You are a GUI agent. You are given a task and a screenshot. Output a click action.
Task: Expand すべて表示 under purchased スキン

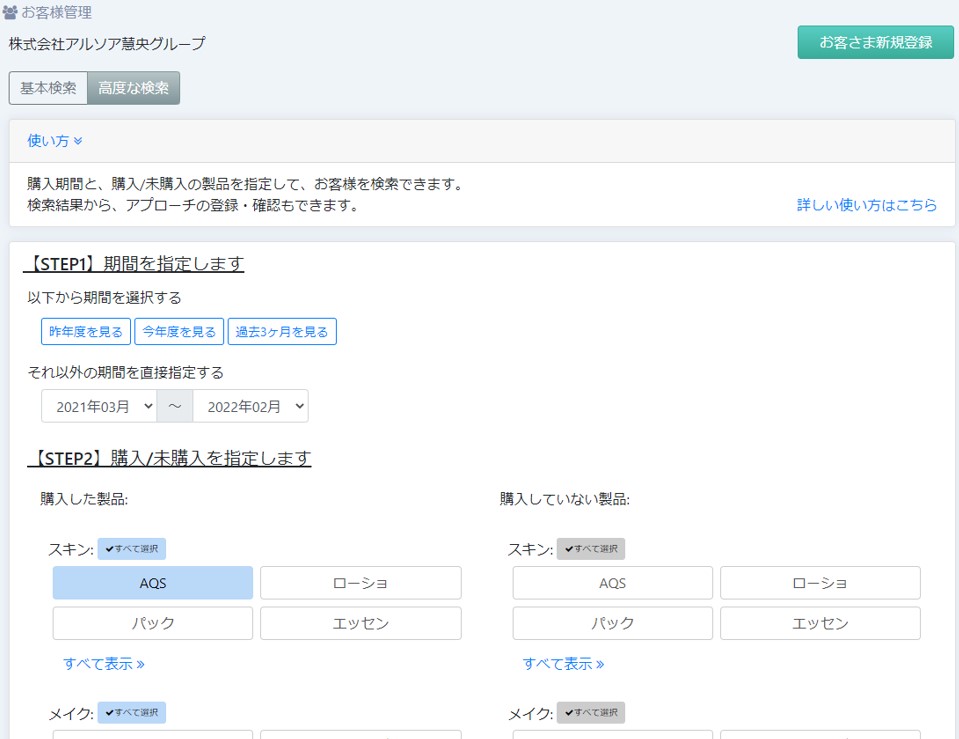pos(104,664)
